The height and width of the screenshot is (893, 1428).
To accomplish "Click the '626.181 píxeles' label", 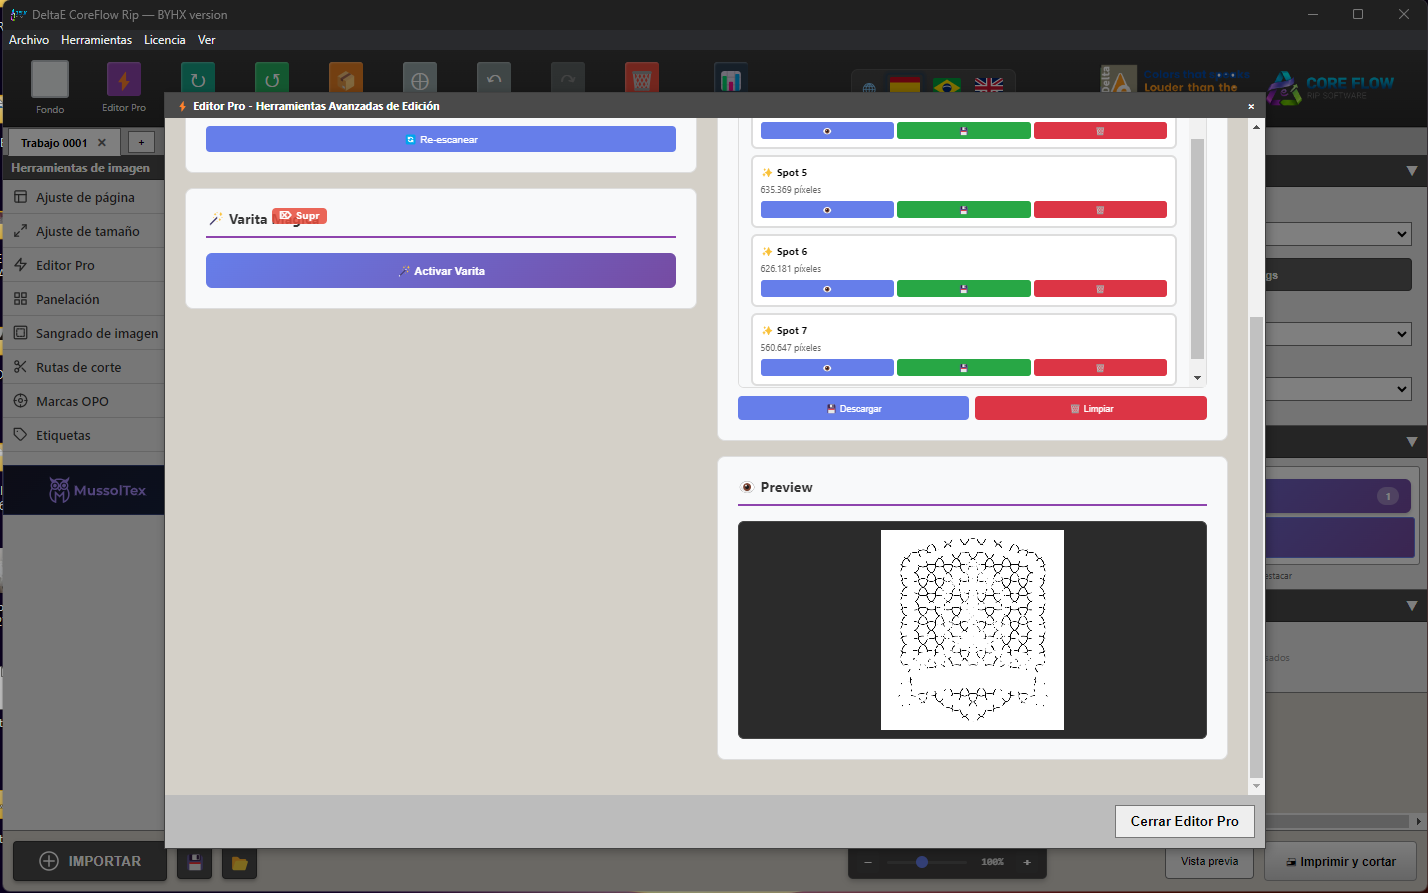I will (791, 269).
